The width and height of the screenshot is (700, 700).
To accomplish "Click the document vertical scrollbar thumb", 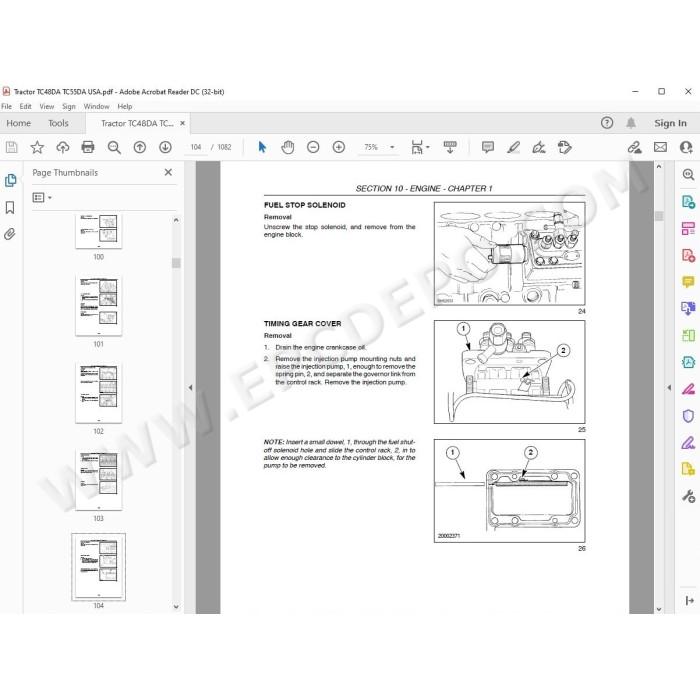I will point(659,216).
